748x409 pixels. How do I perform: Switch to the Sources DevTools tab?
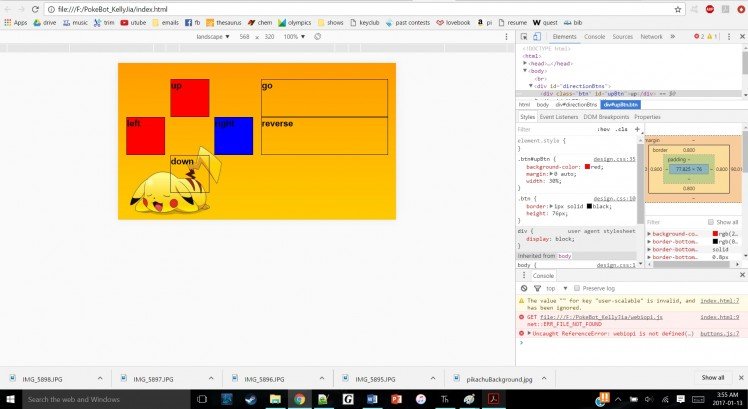click(623, 37)
